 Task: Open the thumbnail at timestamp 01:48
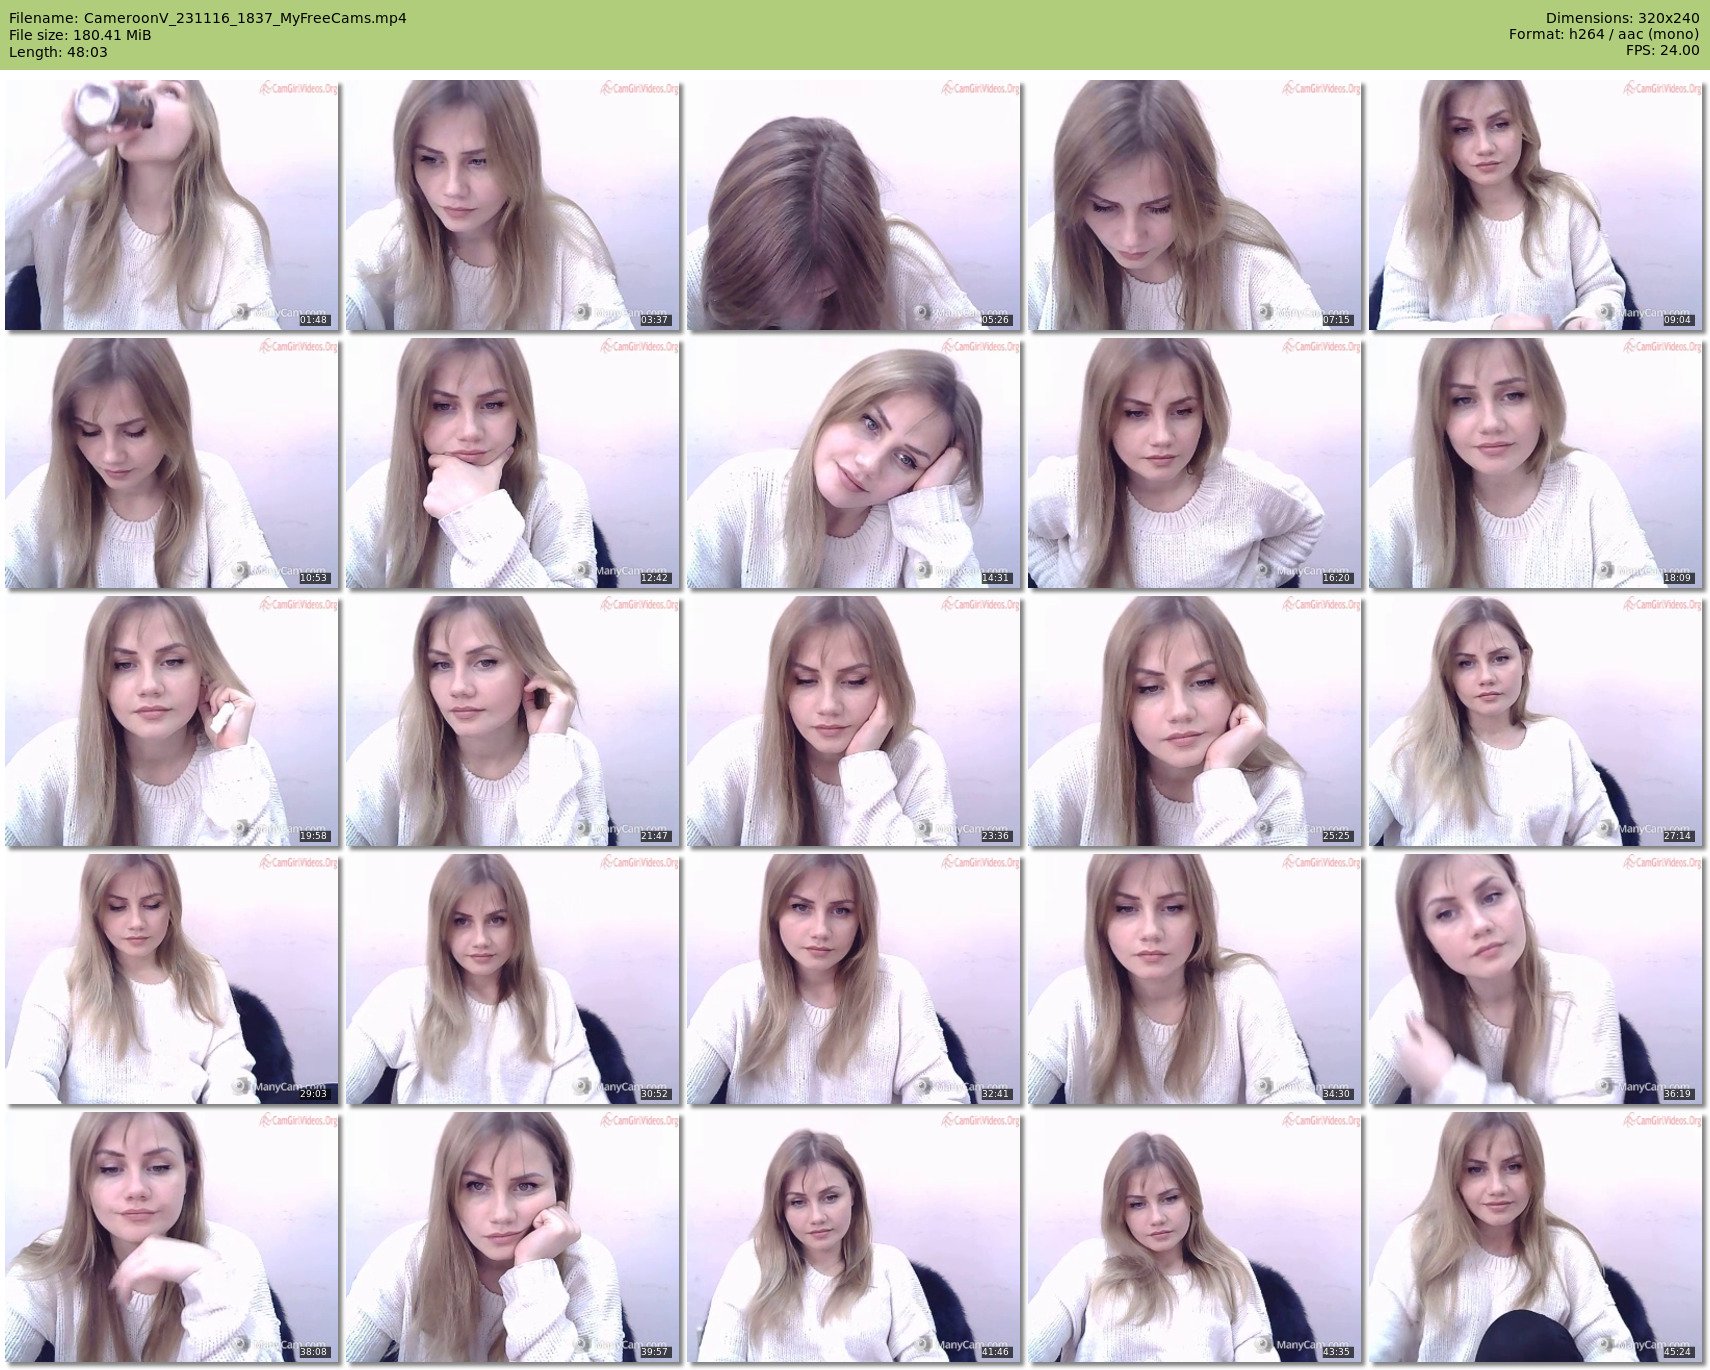coord(171,205)
